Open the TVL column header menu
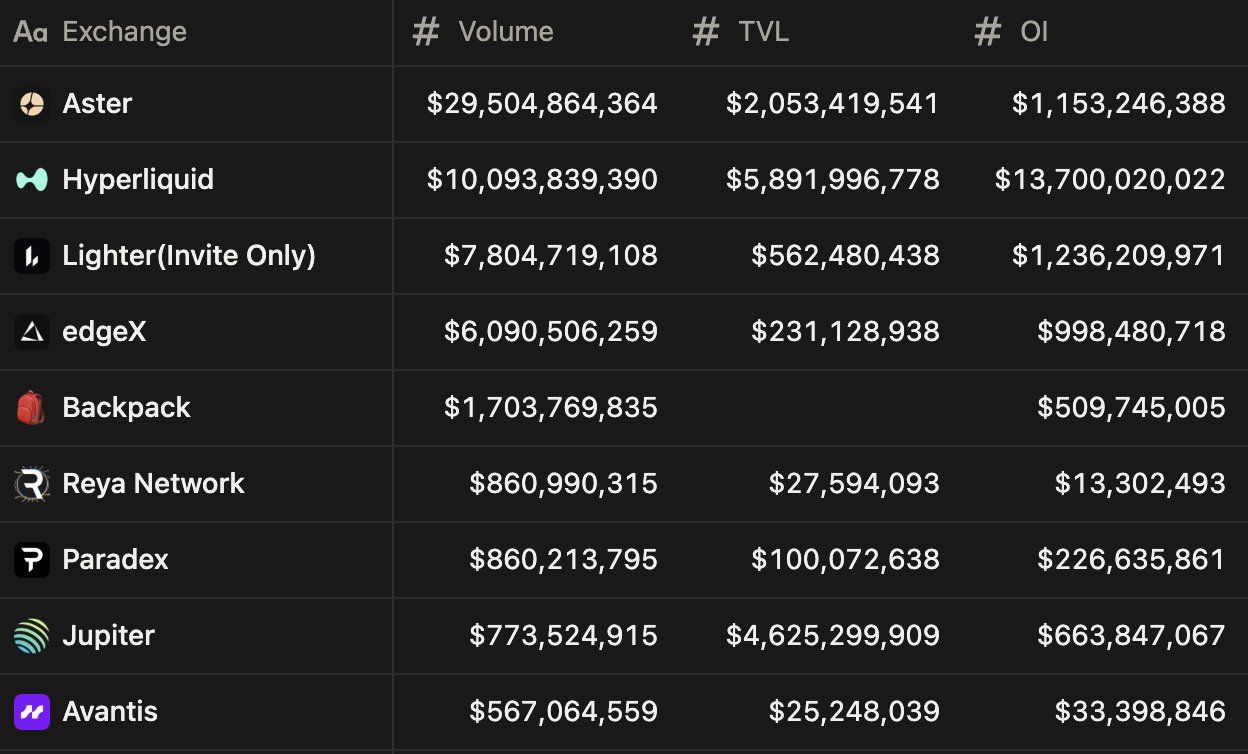 (763, 32)
